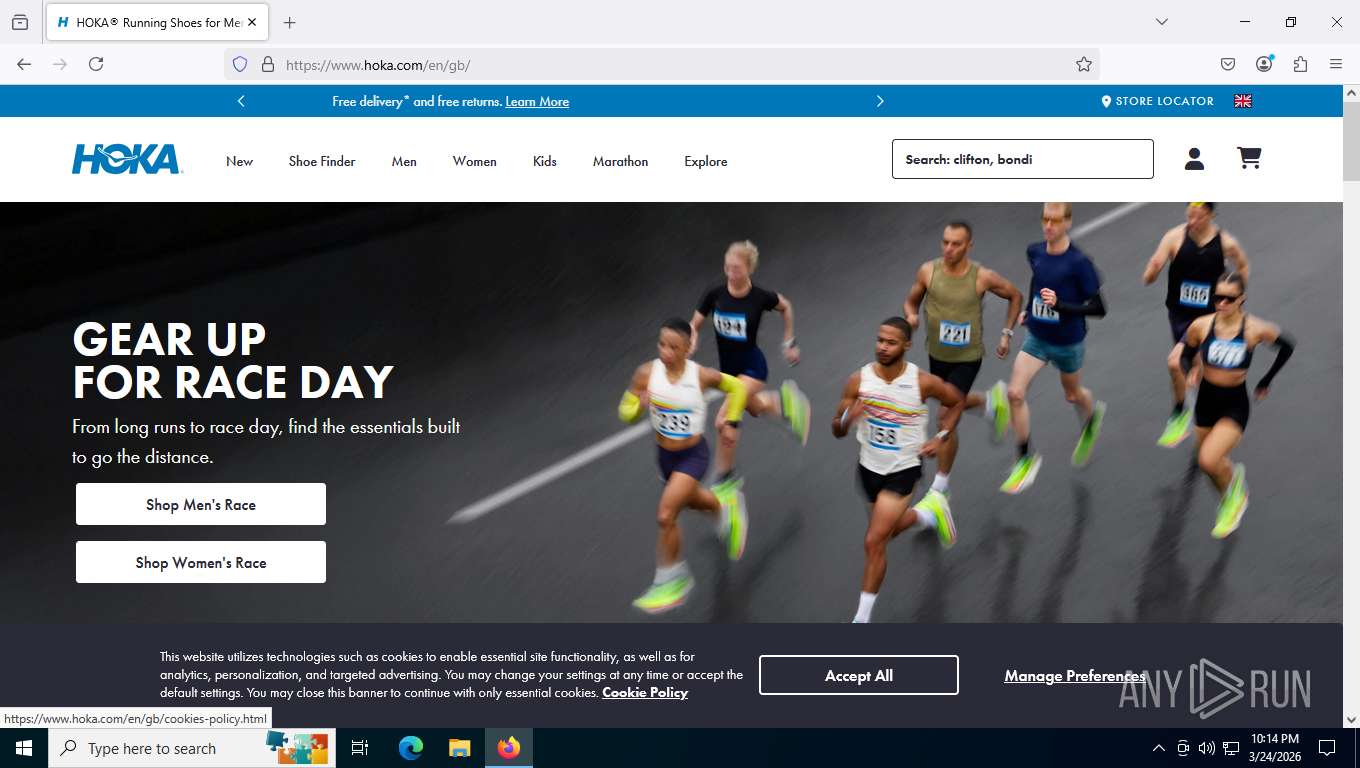Open Manage Preferences for cookies

pyautogui.click(x=1075, y=676)
